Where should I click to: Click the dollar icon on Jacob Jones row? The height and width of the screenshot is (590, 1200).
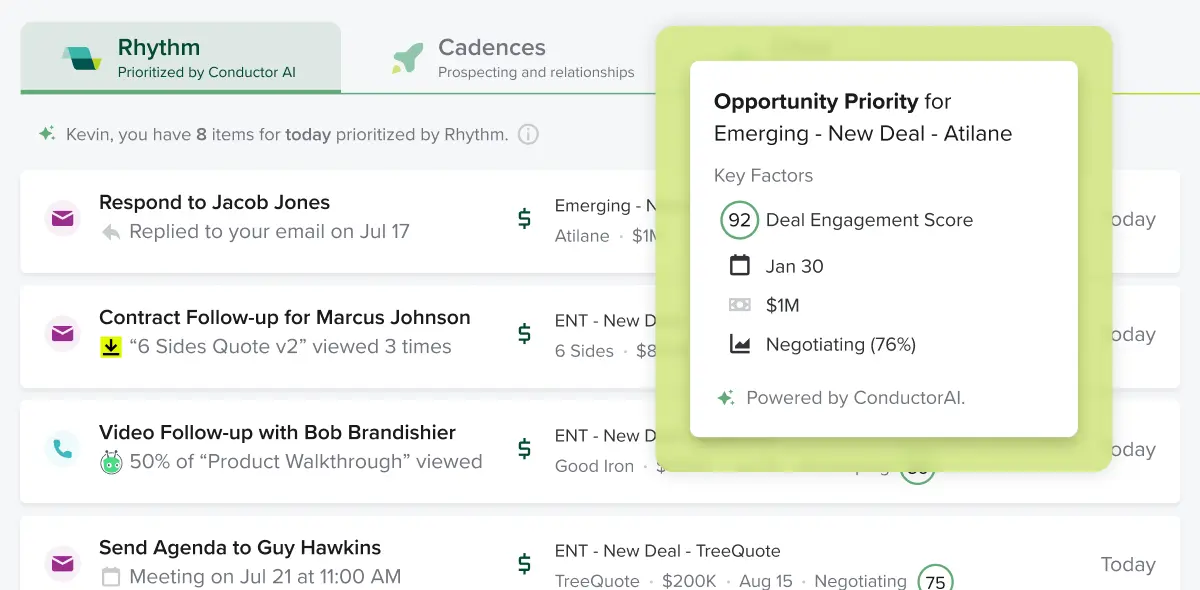point(524,219)
